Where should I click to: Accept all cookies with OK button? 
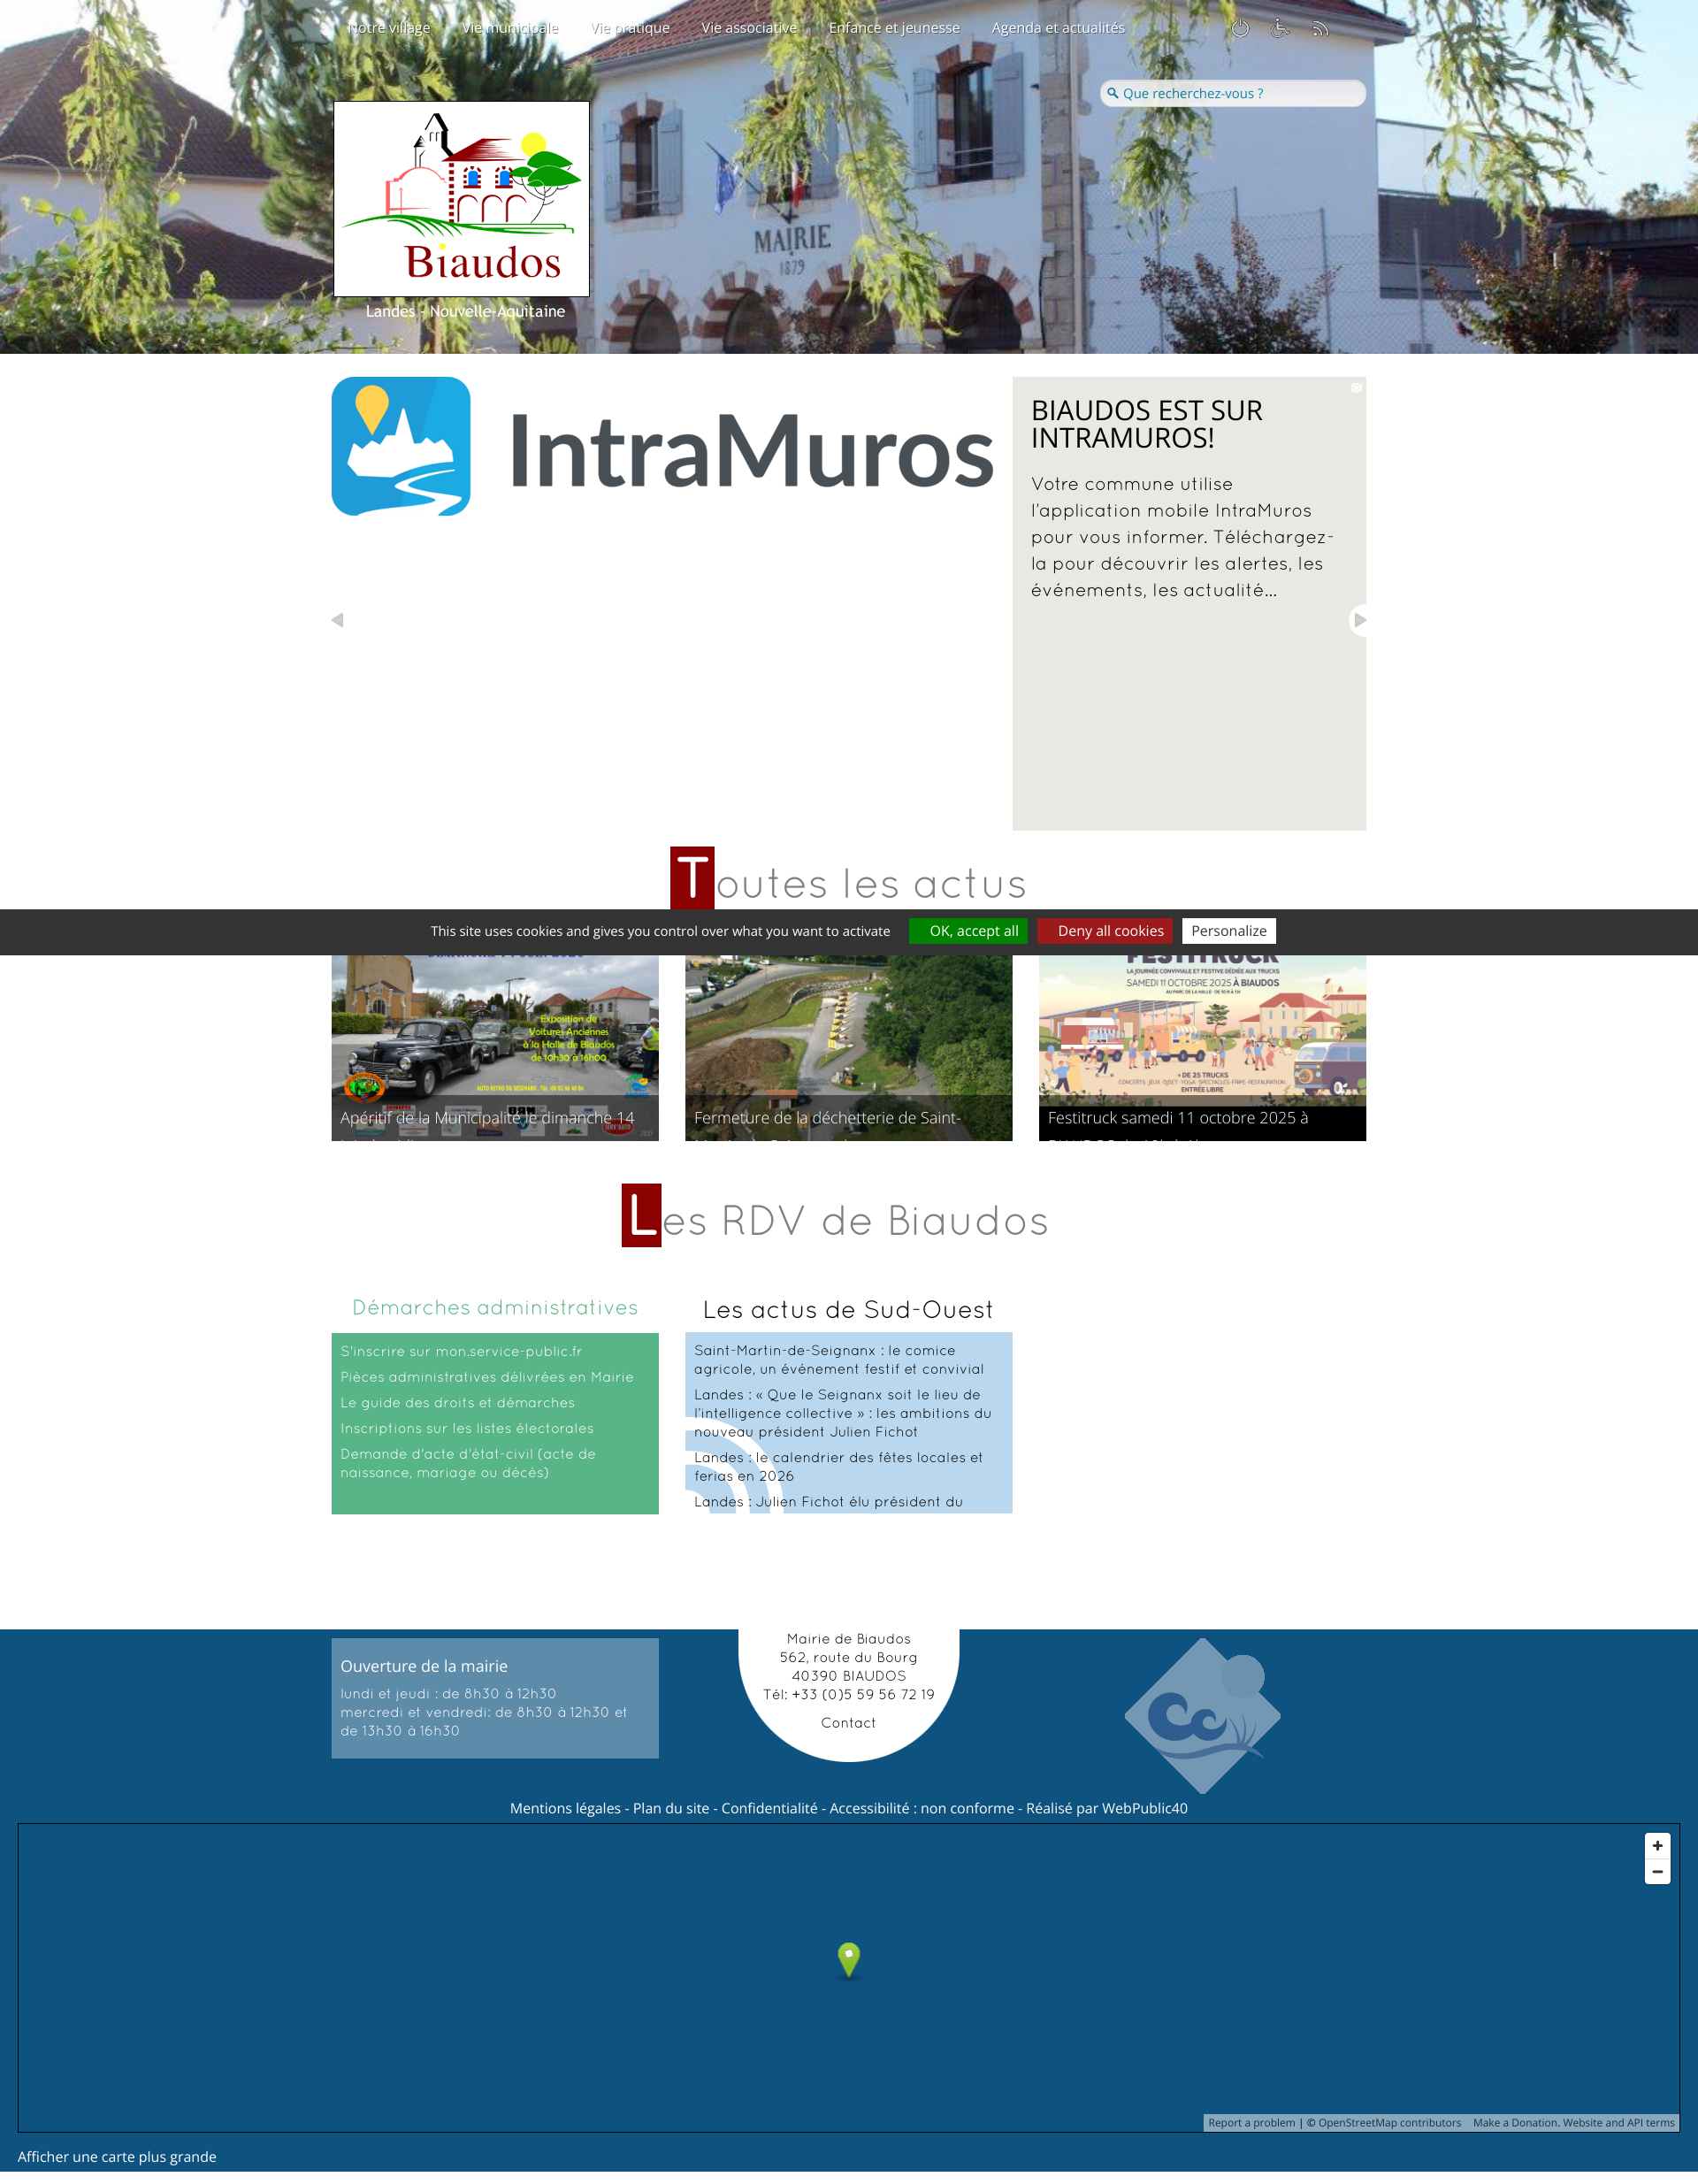point(968,931)
